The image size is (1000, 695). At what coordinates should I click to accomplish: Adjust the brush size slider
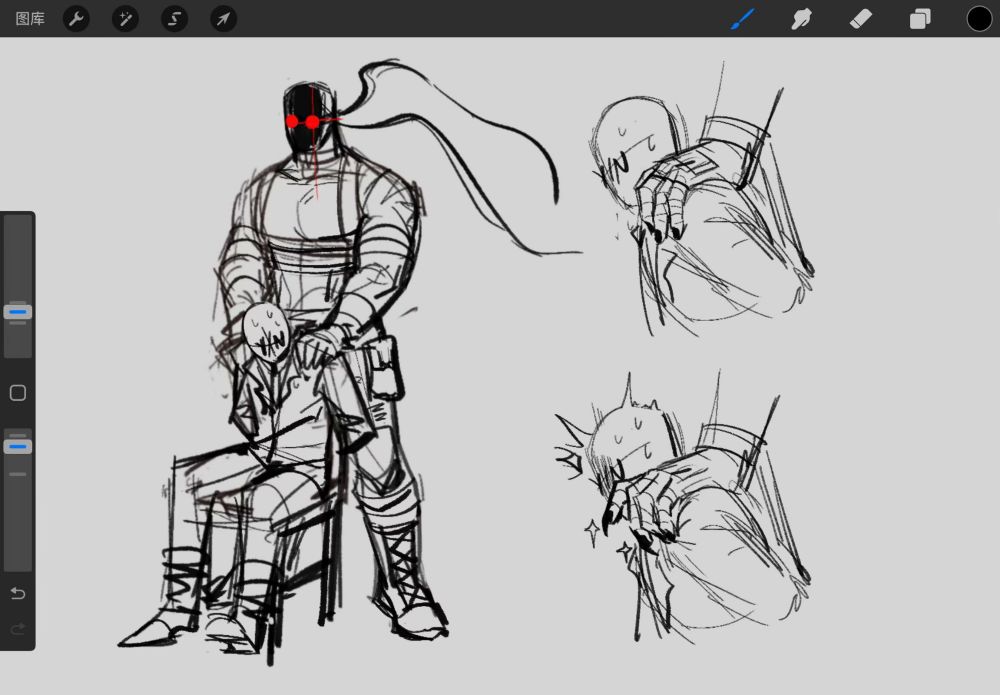click(18, 312)
